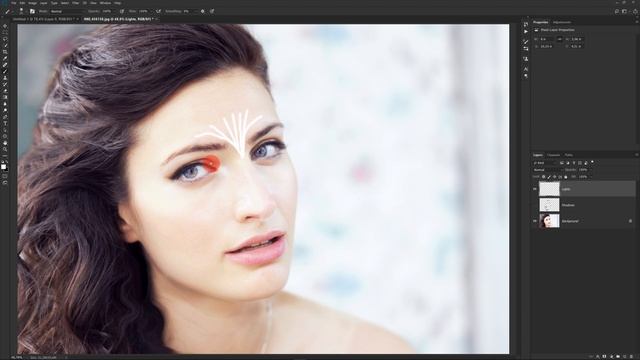Viewport: 640px width, 360px height.
Task: Click the Lights layer thumbnail
Action: (549, 189)
